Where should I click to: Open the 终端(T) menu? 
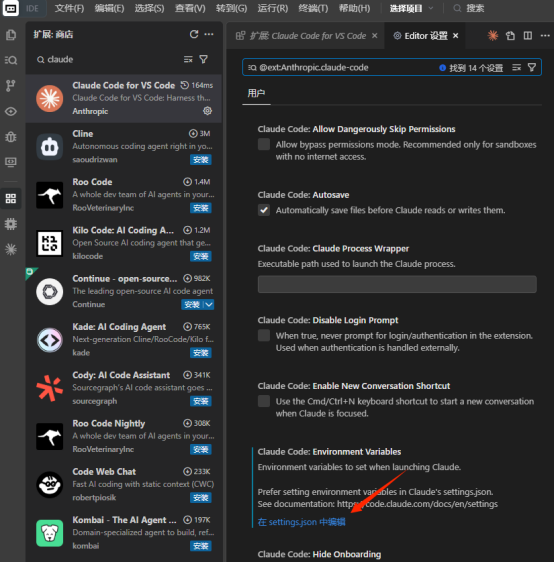coord(313,8)
